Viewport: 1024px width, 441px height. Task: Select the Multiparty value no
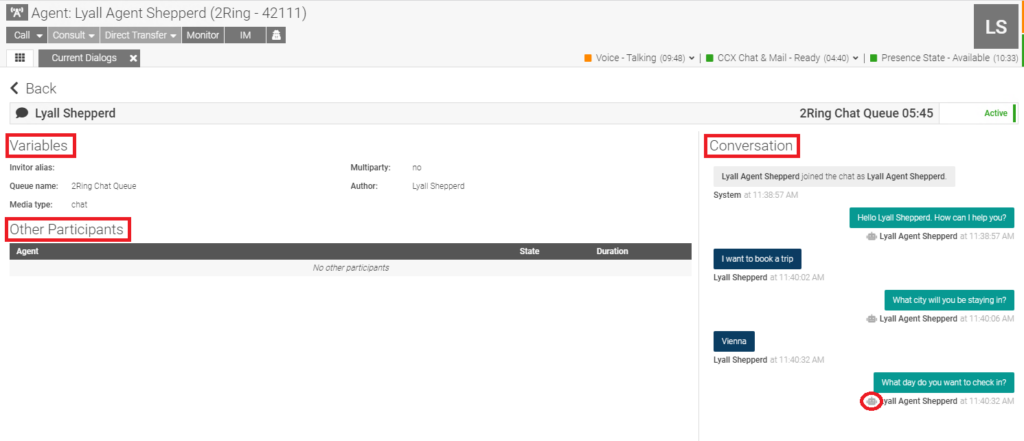[x=417, y=168]
